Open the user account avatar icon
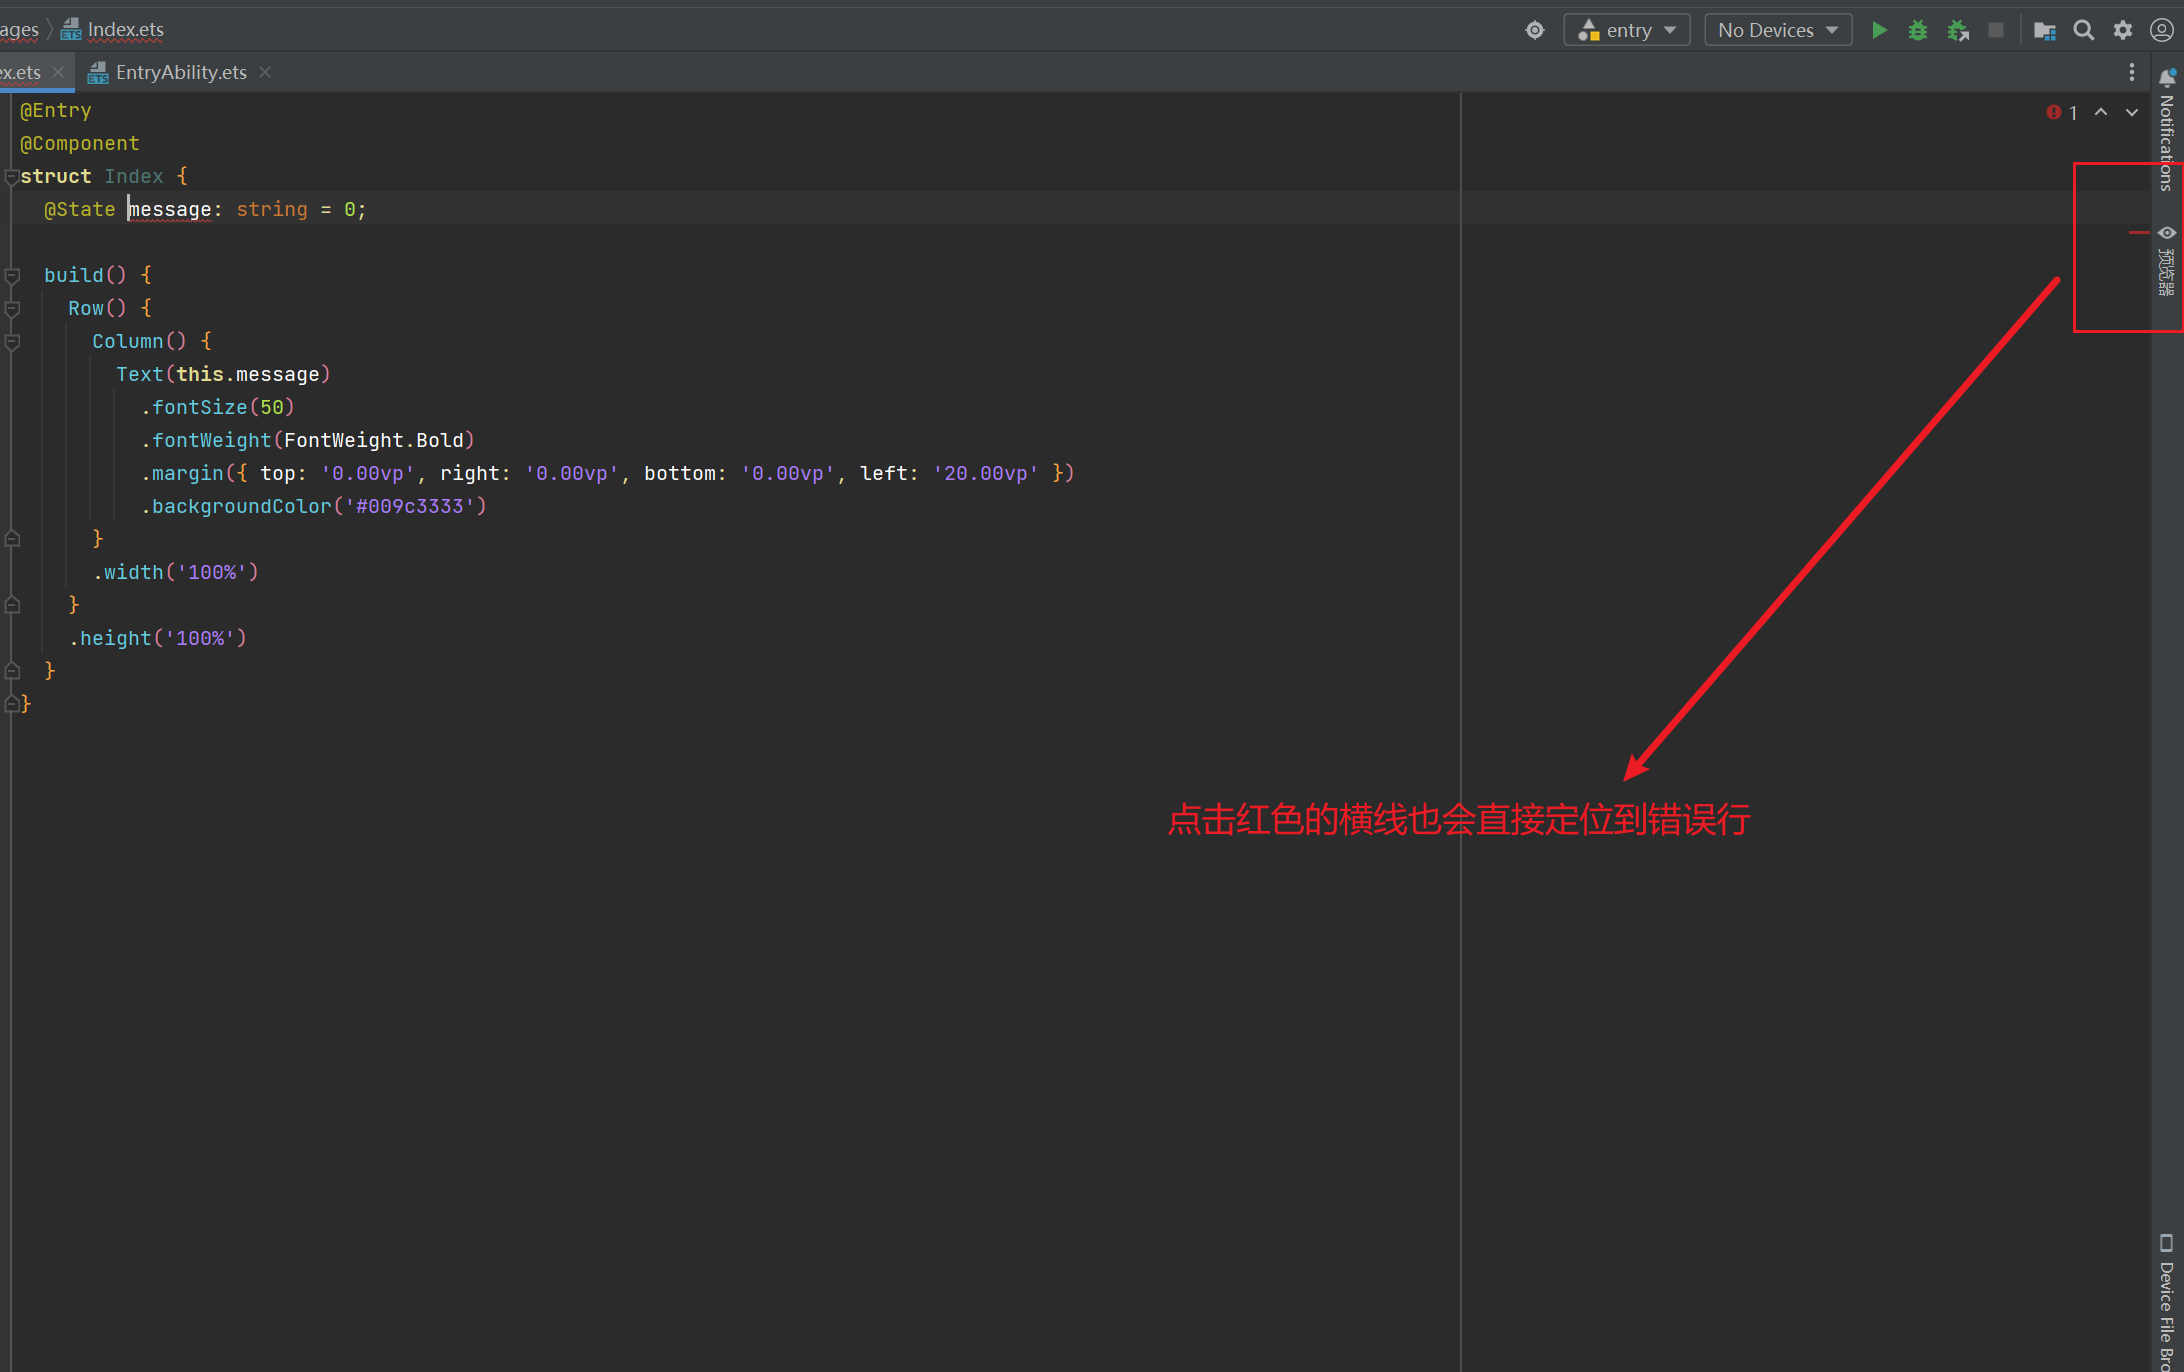 (2161, 30)
